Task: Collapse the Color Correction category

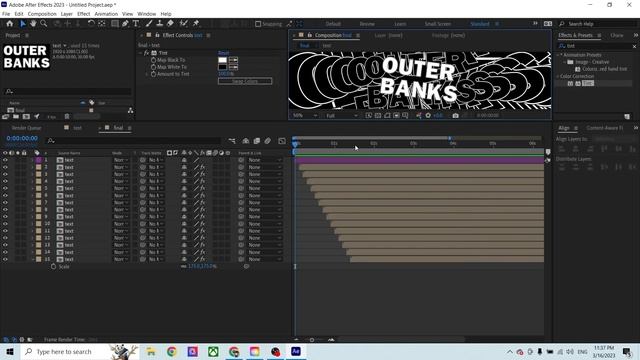Action: coord(558,76)
